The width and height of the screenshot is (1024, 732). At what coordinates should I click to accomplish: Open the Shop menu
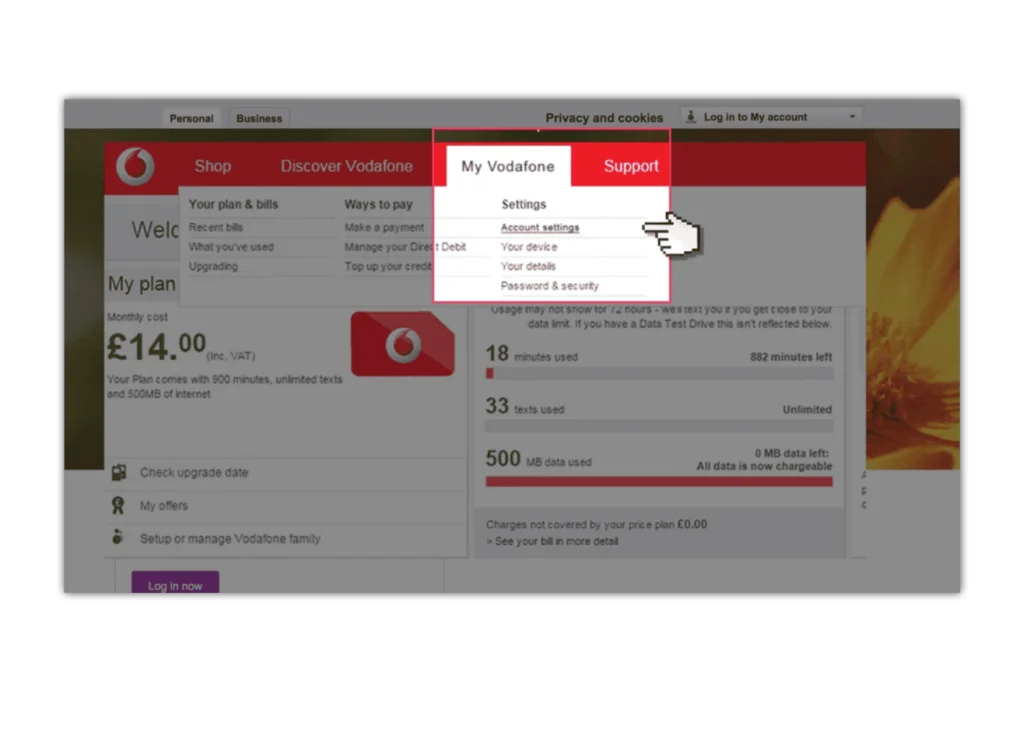click(213, 166)
